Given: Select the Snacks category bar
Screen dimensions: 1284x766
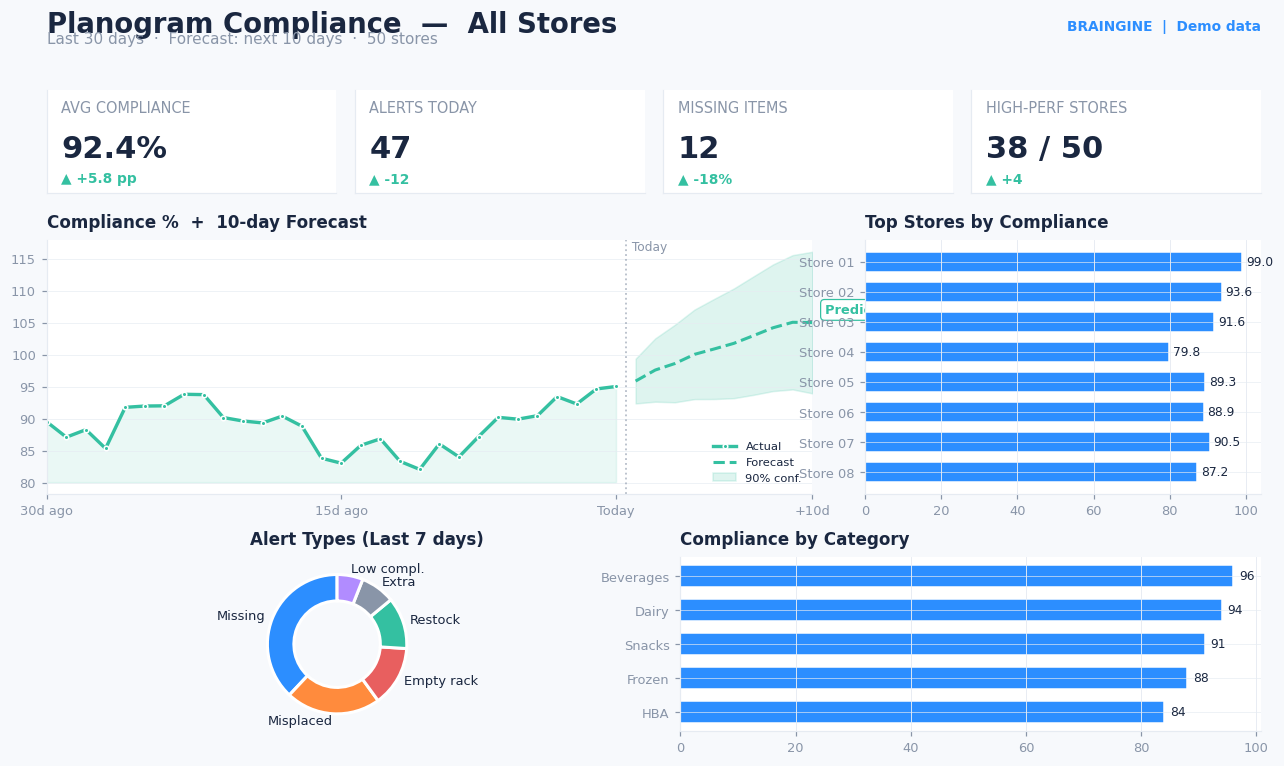Looking at the screenshot, I should [x=942, y=644].
